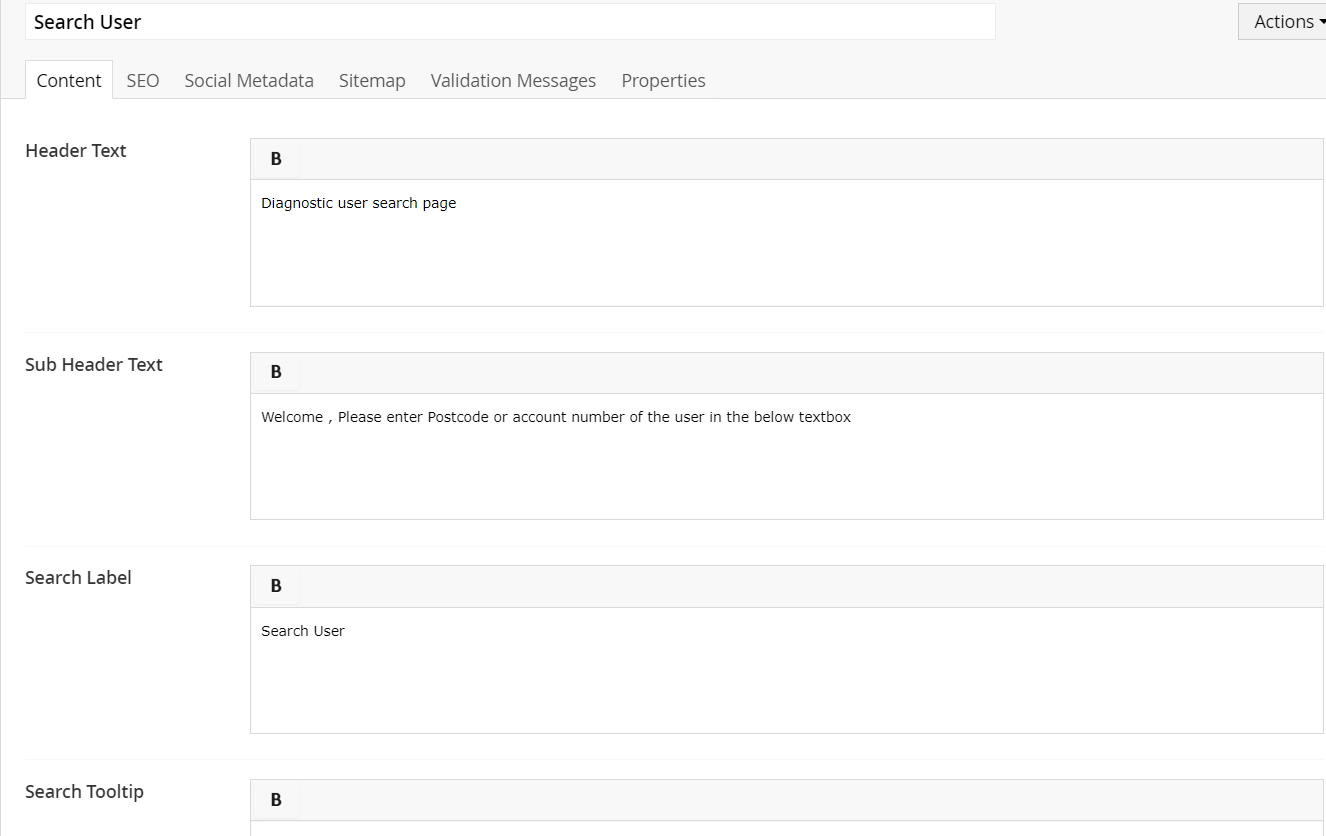The image size is (1326, 836).
Task: Click the Search Tooltip field label
Action: coord(84,791)
